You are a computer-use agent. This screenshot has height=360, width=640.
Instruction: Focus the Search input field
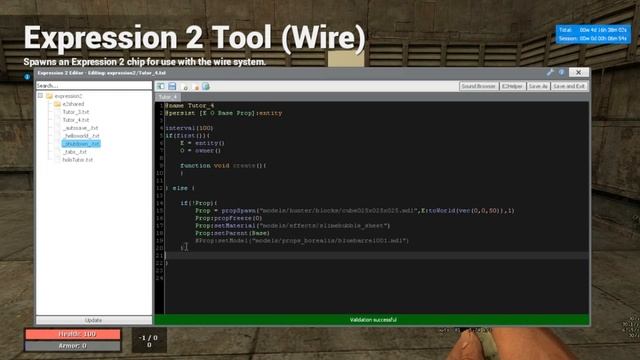point(94,85)
